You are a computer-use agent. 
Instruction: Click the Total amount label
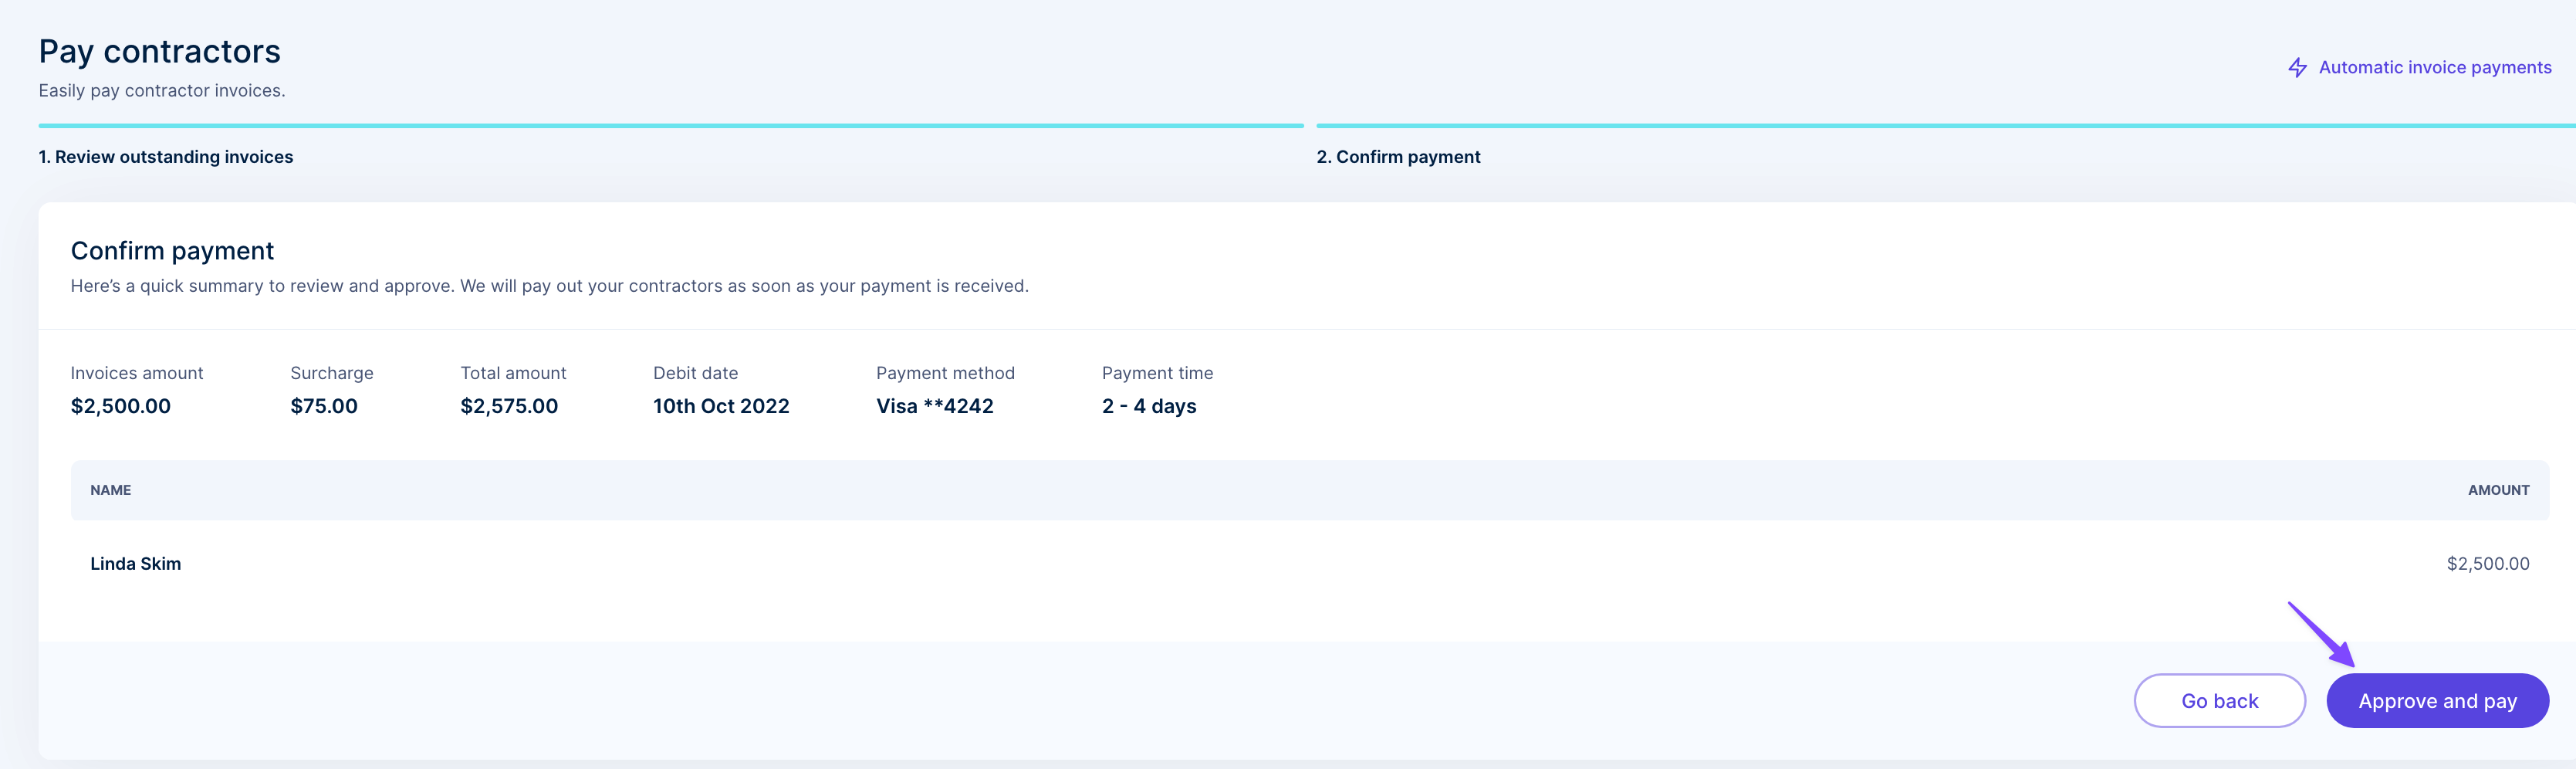513,373
